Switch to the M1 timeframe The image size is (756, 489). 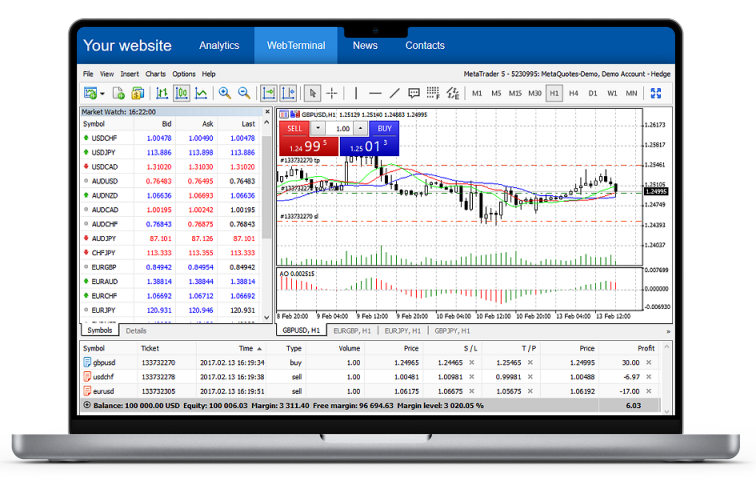[477, 94]
